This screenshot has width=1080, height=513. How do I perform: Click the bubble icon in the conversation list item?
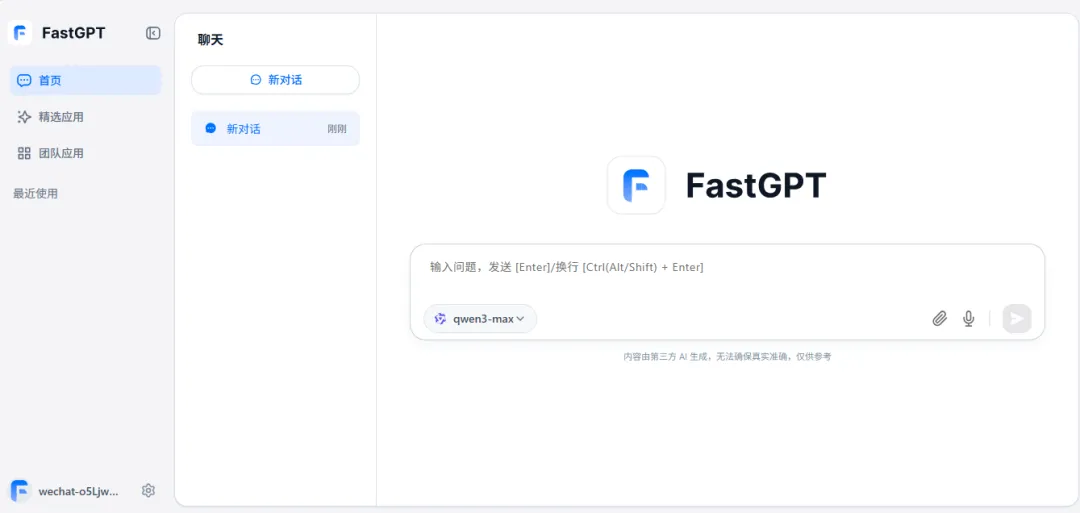pyautogui.click(x=211, y=128)
